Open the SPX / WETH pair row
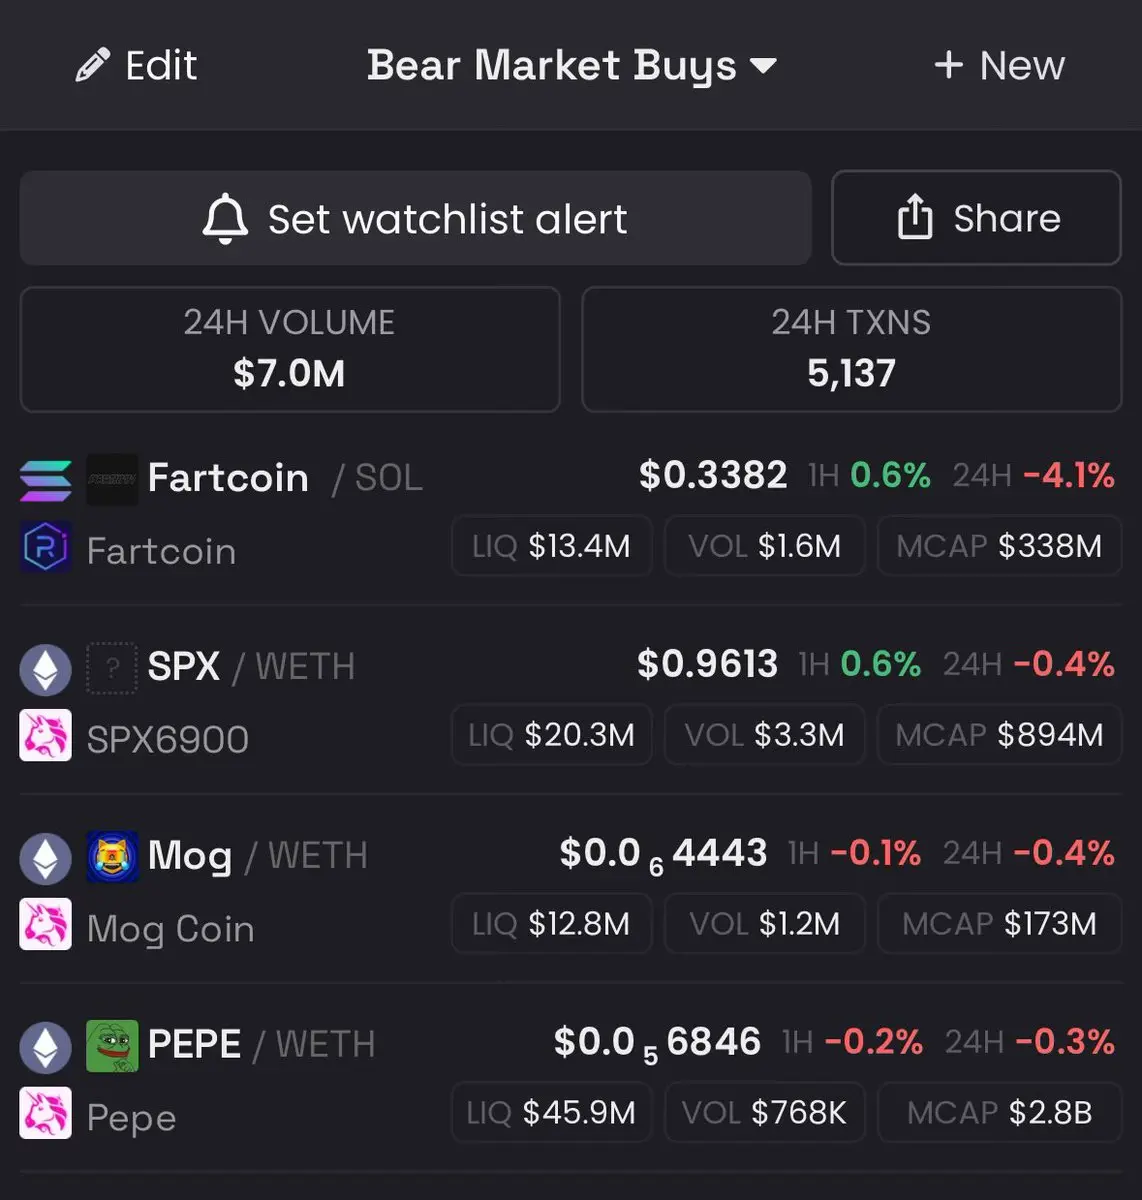The height and width of the screenshot is (1200, 1142). [x=251, y=667]
